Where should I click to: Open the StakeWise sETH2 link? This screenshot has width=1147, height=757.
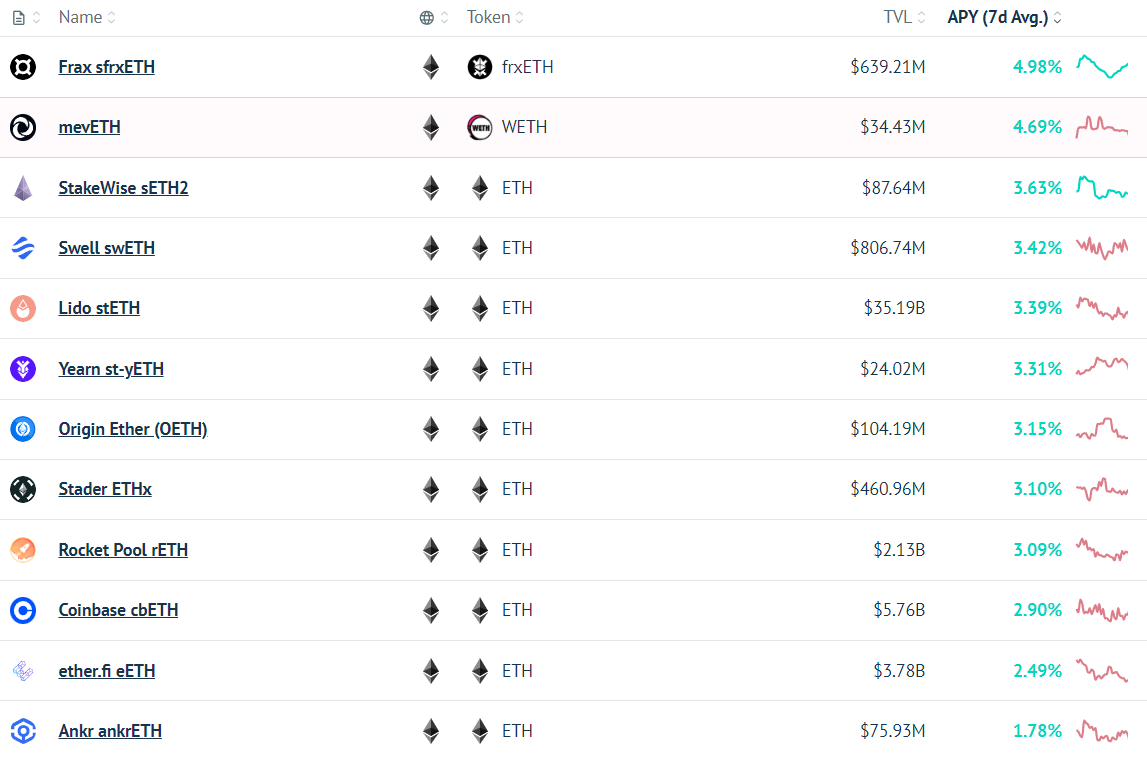point(124,188)
